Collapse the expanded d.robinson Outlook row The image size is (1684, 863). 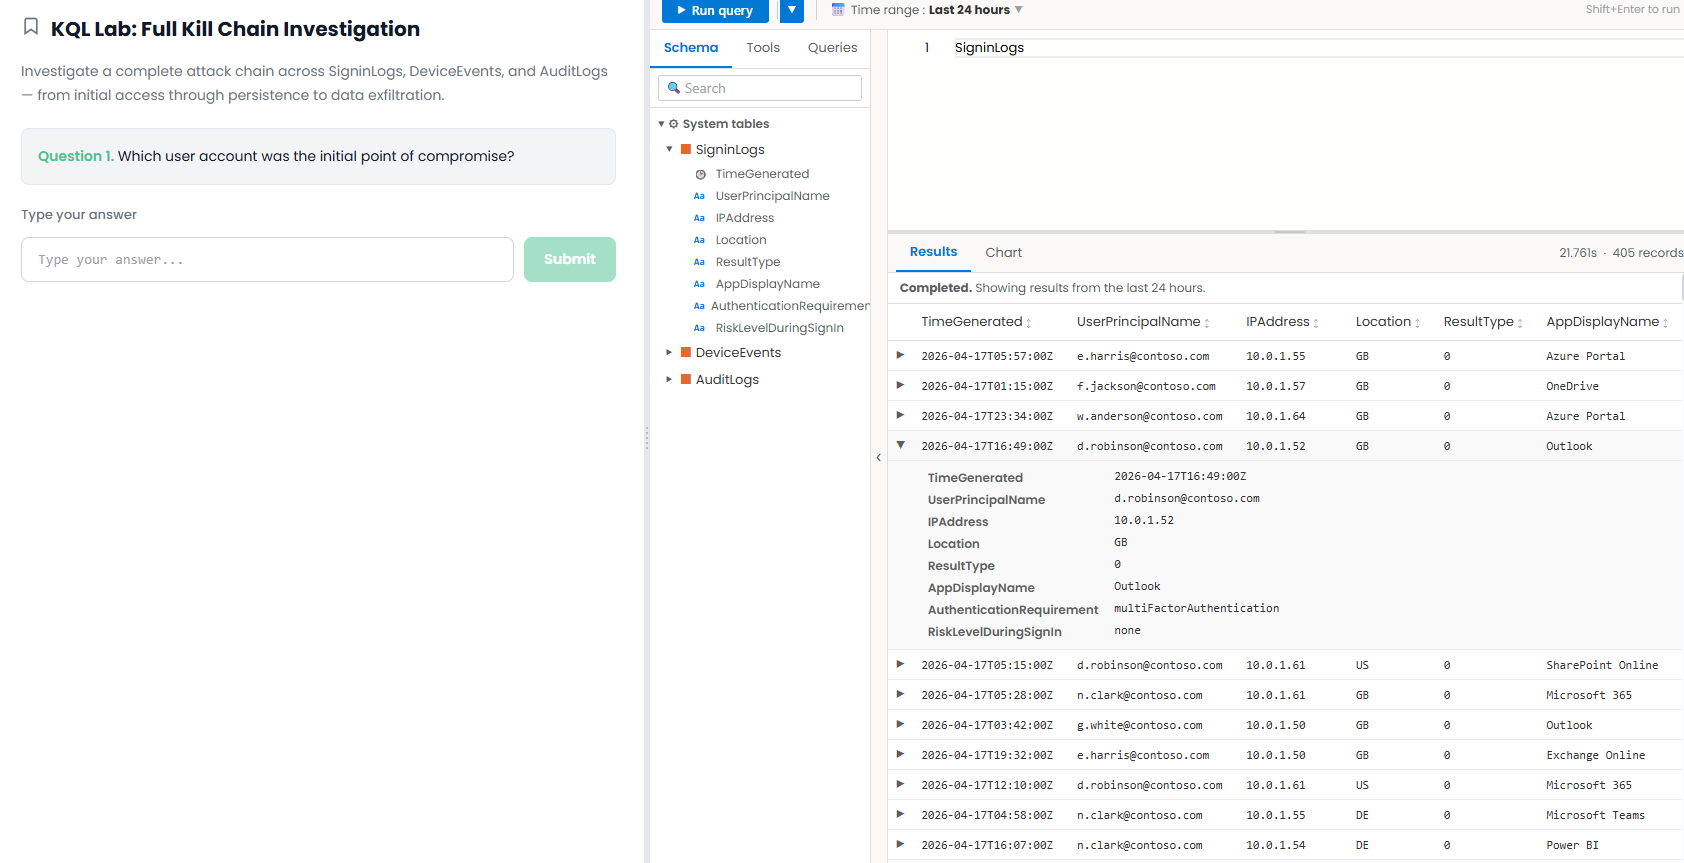(900, 445)
